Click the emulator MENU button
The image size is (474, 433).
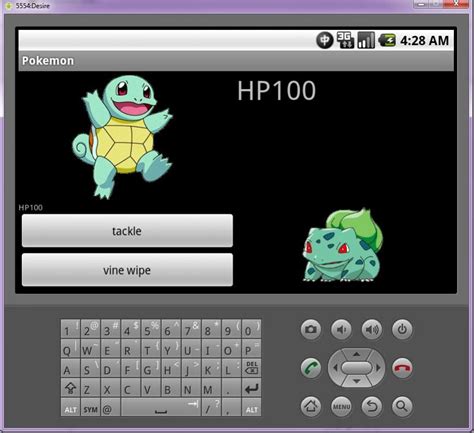point(341,406)
